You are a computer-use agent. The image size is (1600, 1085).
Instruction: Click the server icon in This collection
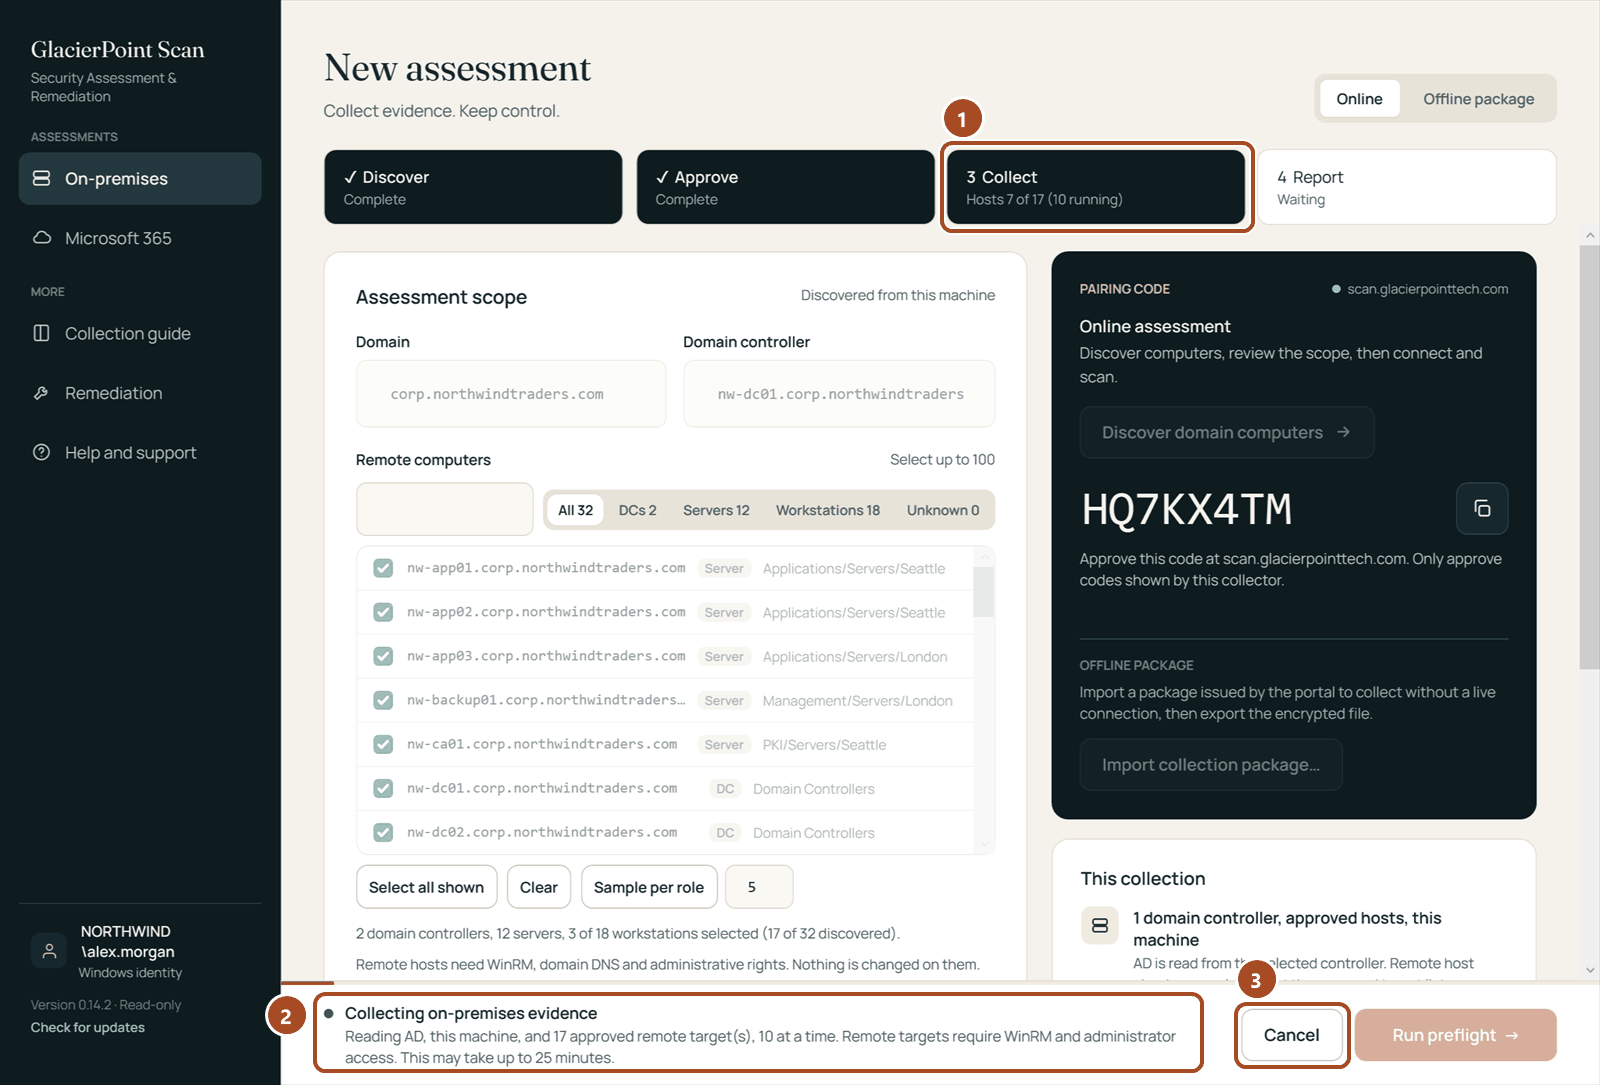(1100, 925)
